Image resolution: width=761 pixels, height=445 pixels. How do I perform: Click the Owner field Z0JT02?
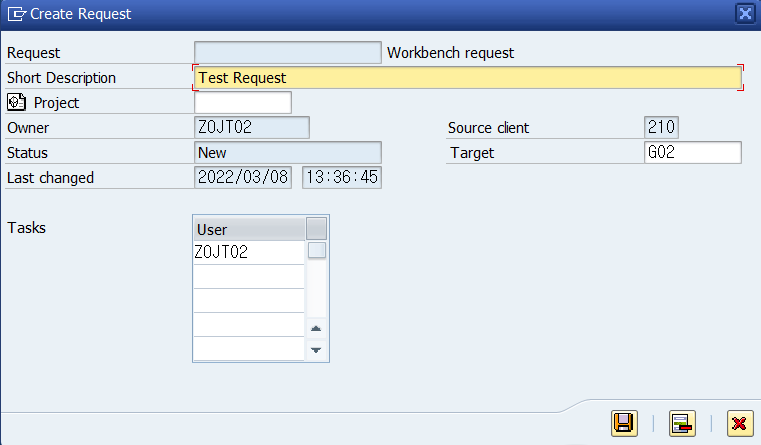[x=252, y=127]
